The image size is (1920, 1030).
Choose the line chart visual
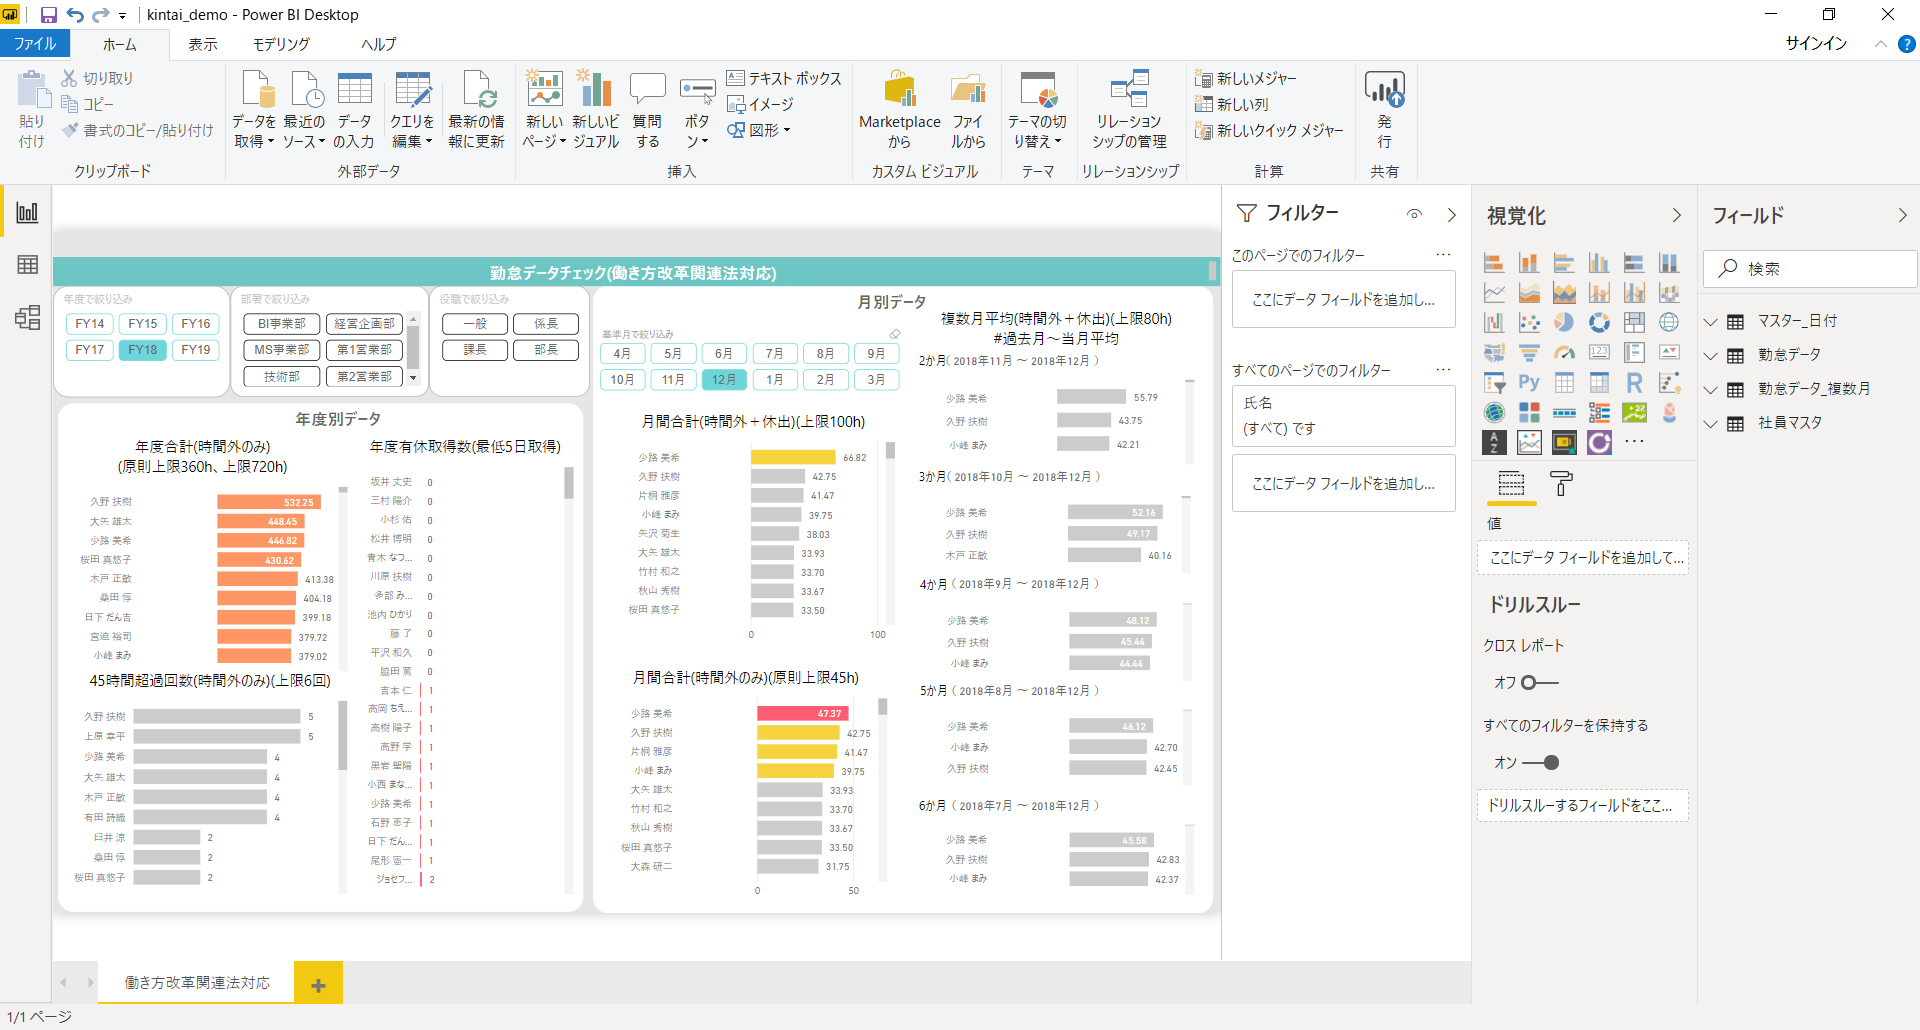[x=1494, y=293]
